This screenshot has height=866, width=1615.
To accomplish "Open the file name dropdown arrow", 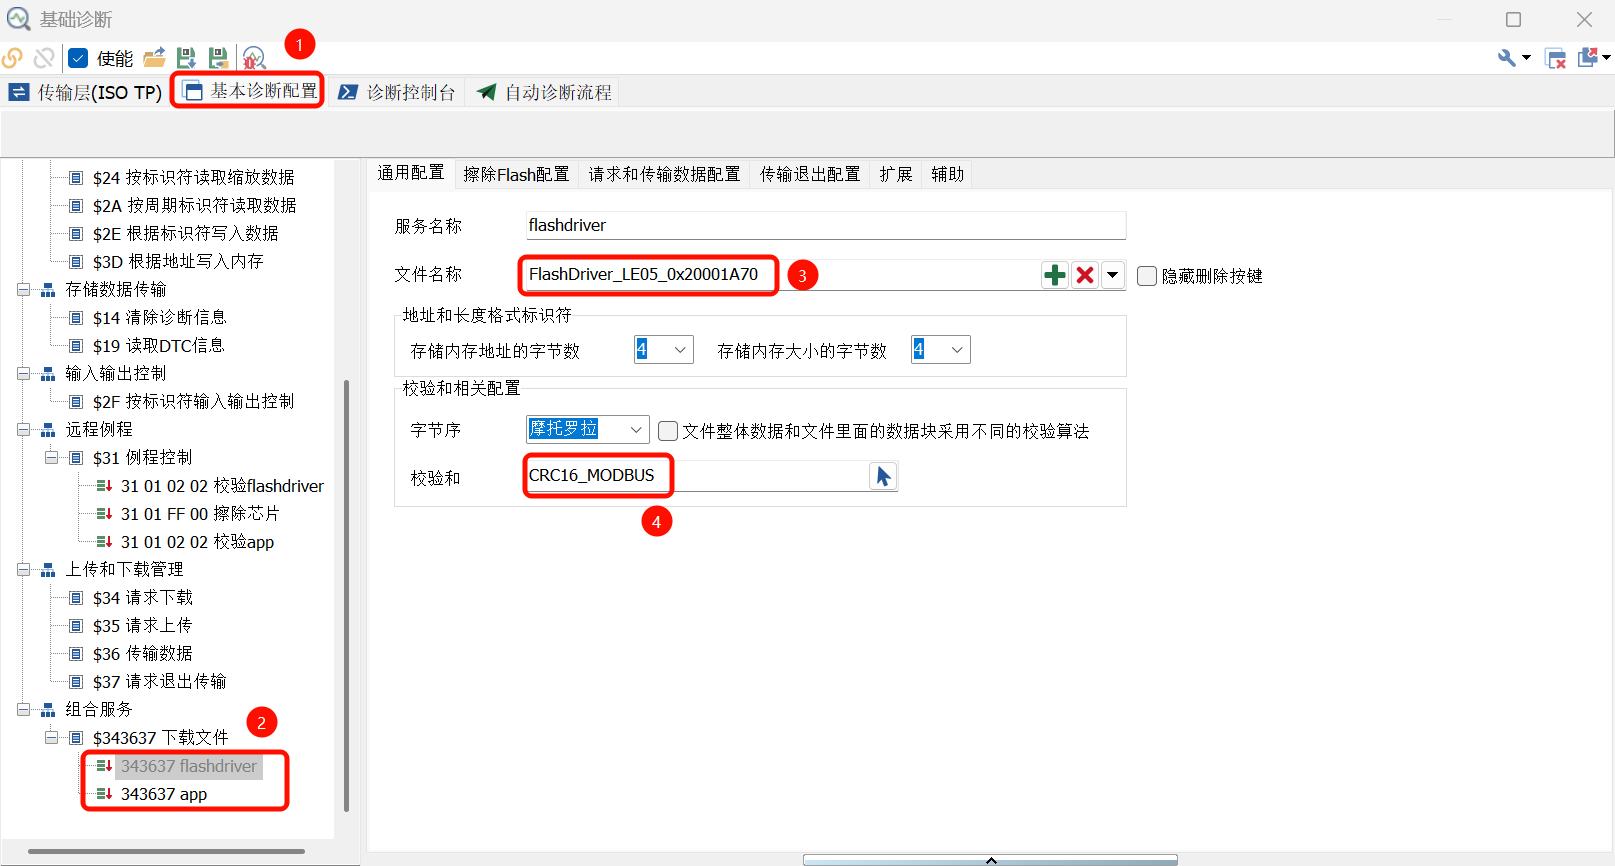I will pyautogui.click(x=1113, y=275).
